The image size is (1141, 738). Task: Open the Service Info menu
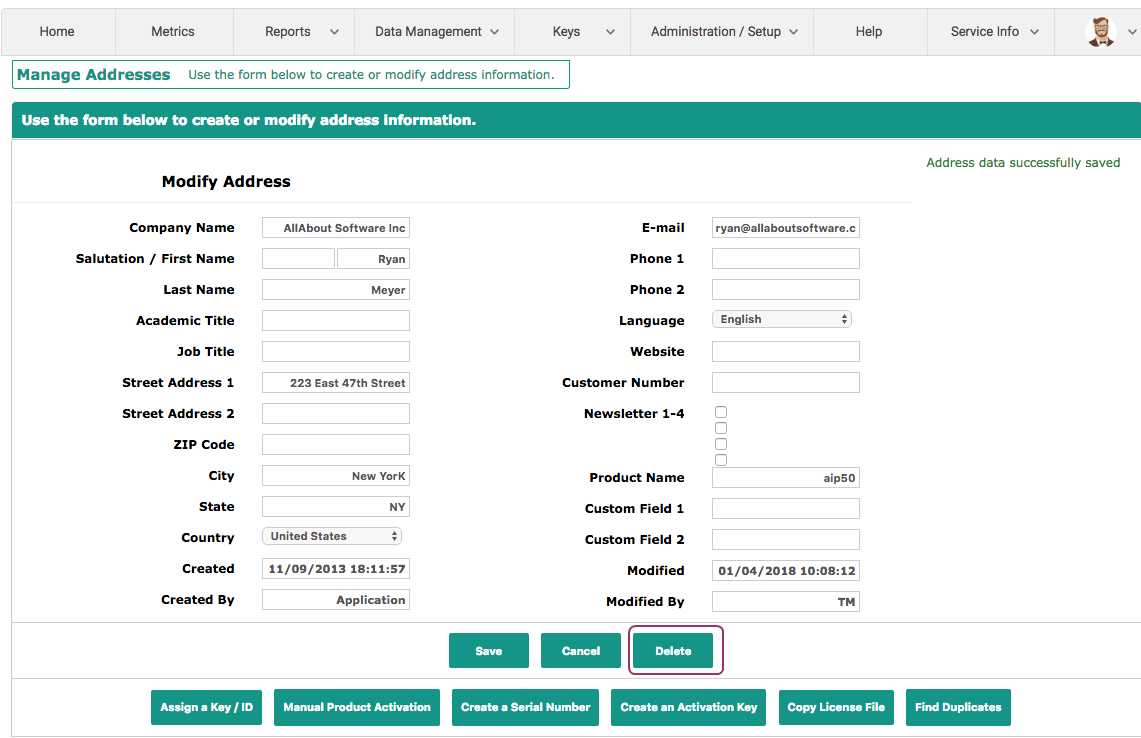pos(990,31)
